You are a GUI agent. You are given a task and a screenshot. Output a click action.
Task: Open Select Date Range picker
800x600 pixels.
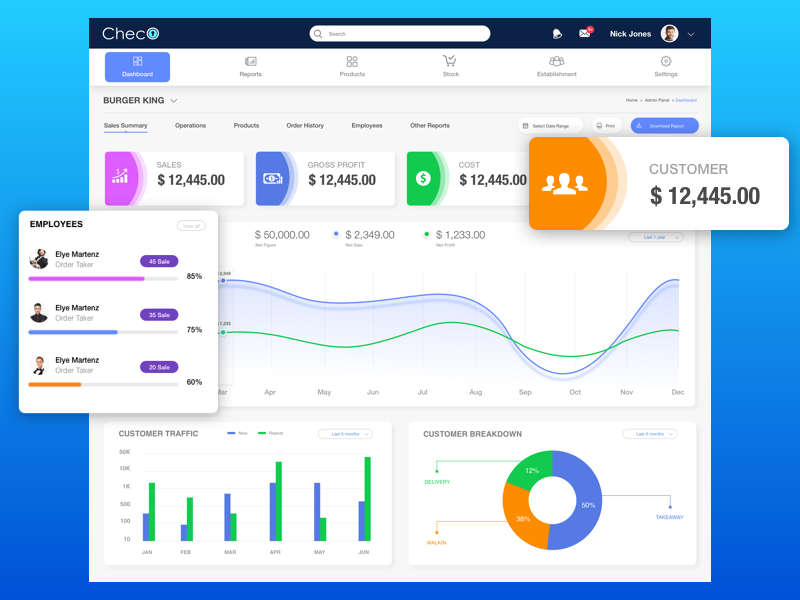tap(551, 126)
